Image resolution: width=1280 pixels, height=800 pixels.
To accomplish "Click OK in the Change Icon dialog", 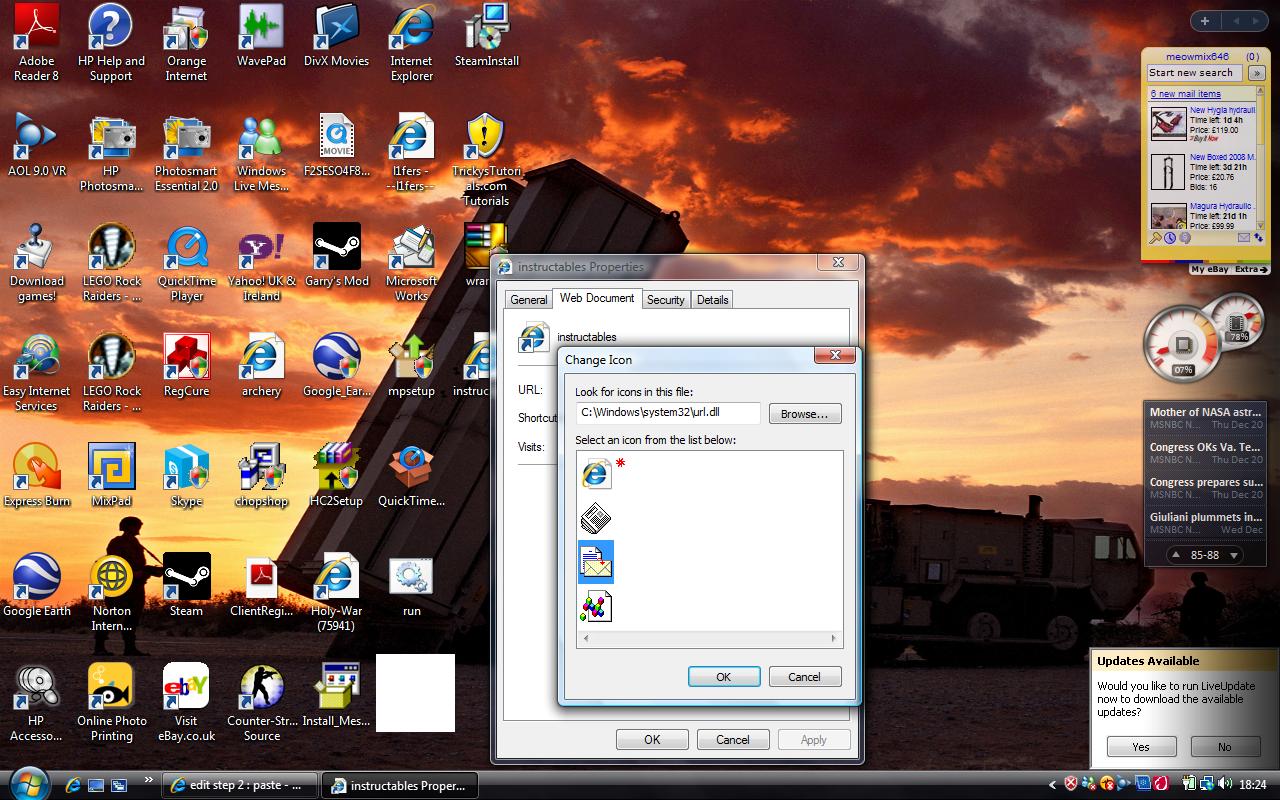I will point(724,677).
